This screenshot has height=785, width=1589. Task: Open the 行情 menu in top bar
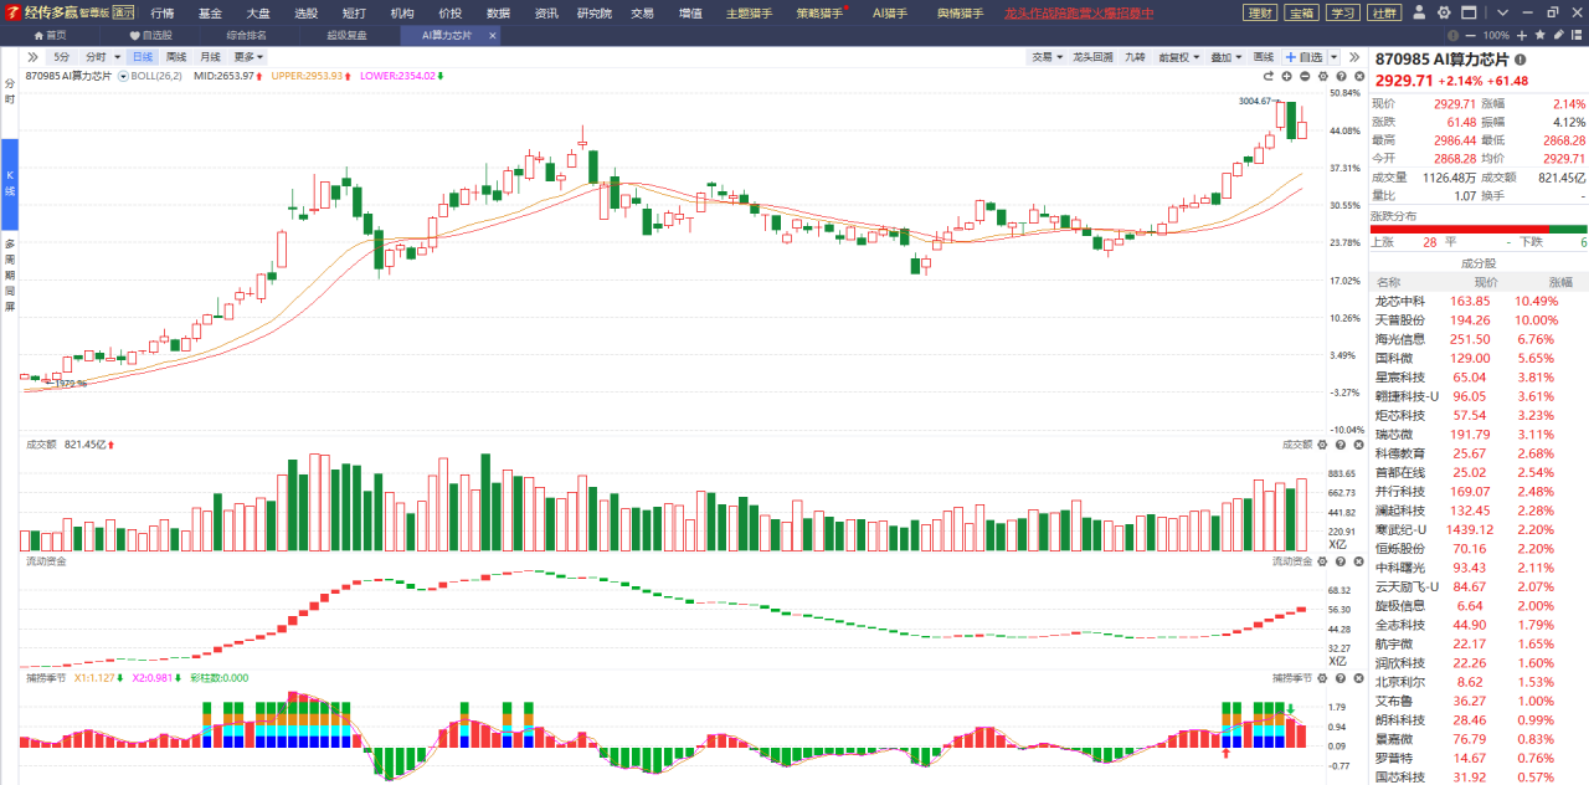click(162, 13)
